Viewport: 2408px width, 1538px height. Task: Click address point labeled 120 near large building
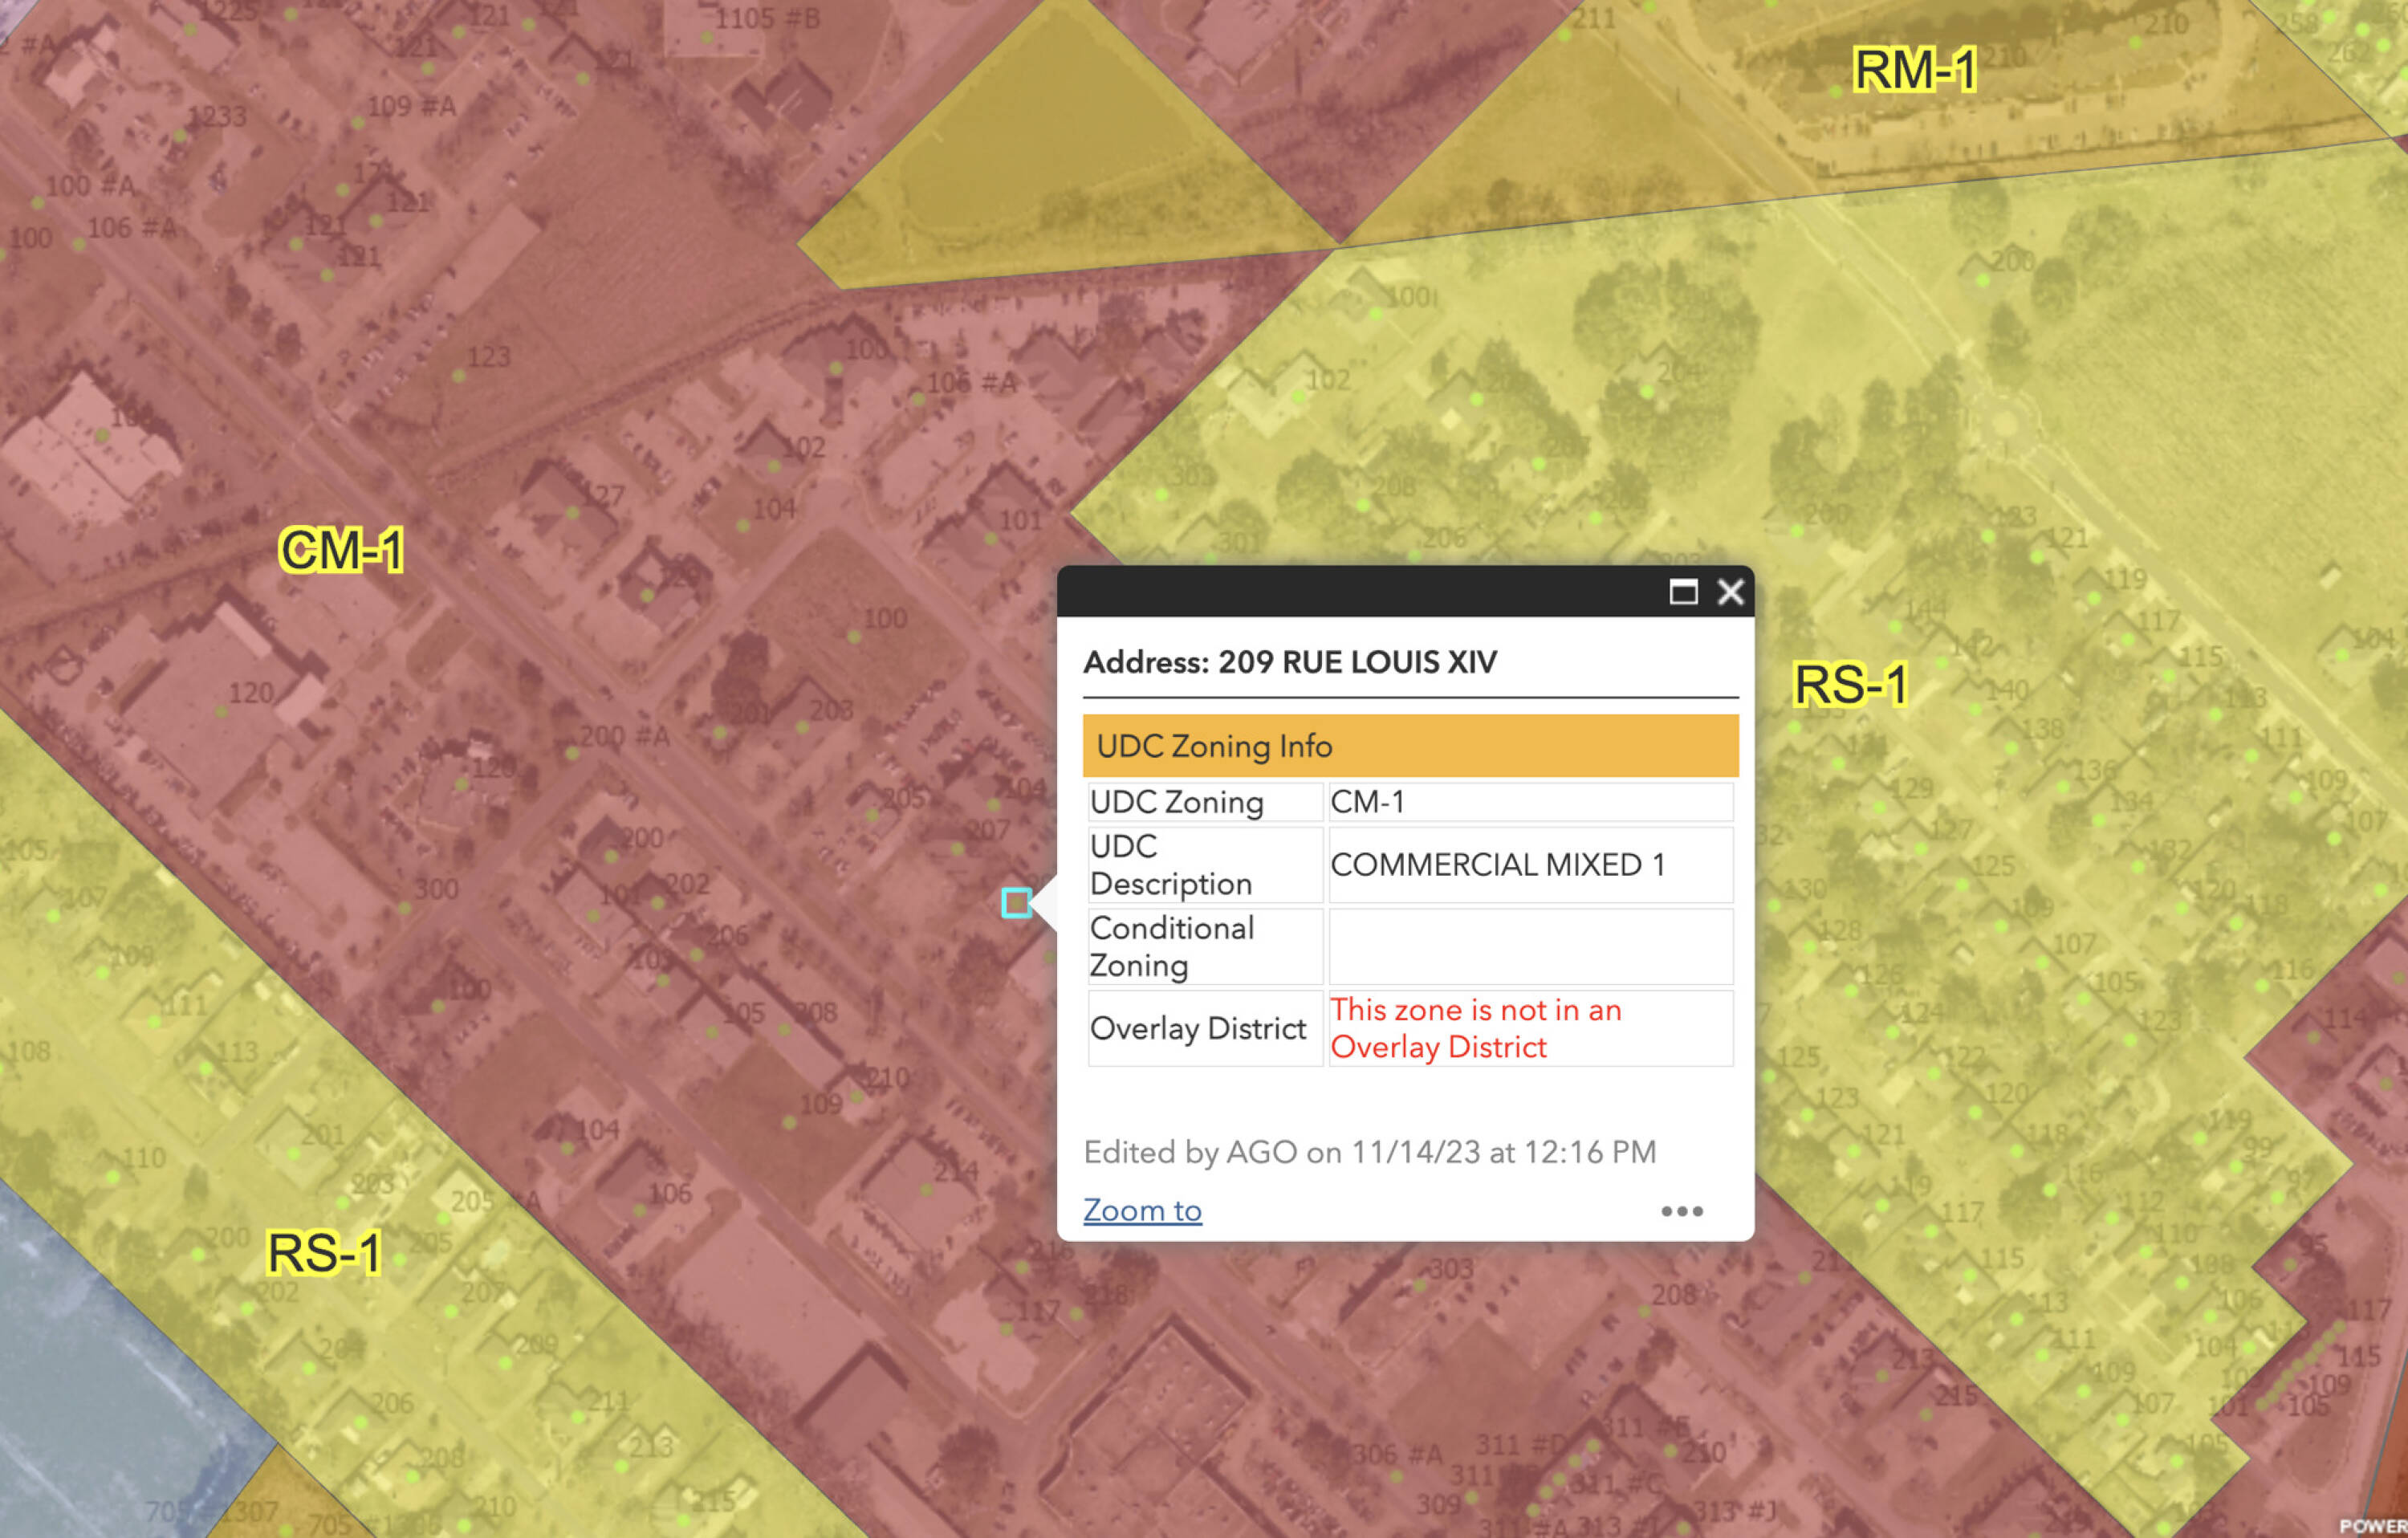(x=223, y=711)
